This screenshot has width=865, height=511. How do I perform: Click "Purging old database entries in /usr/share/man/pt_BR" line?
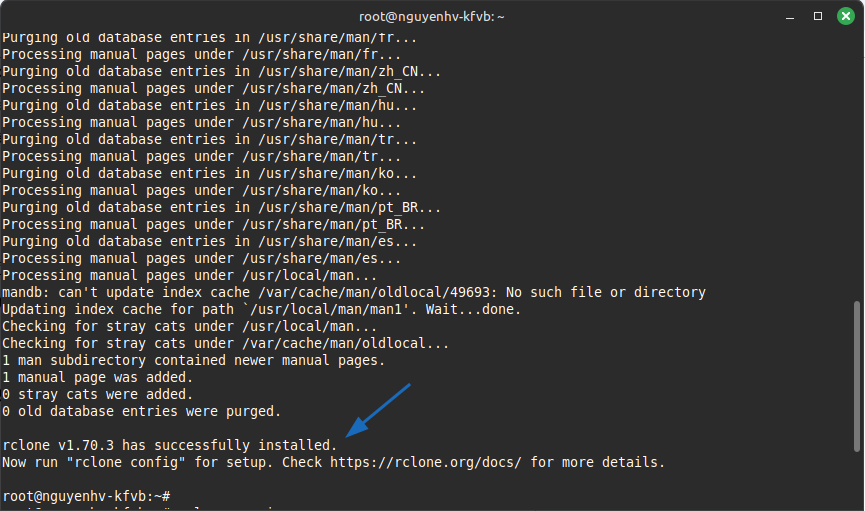tap(221, 207)
